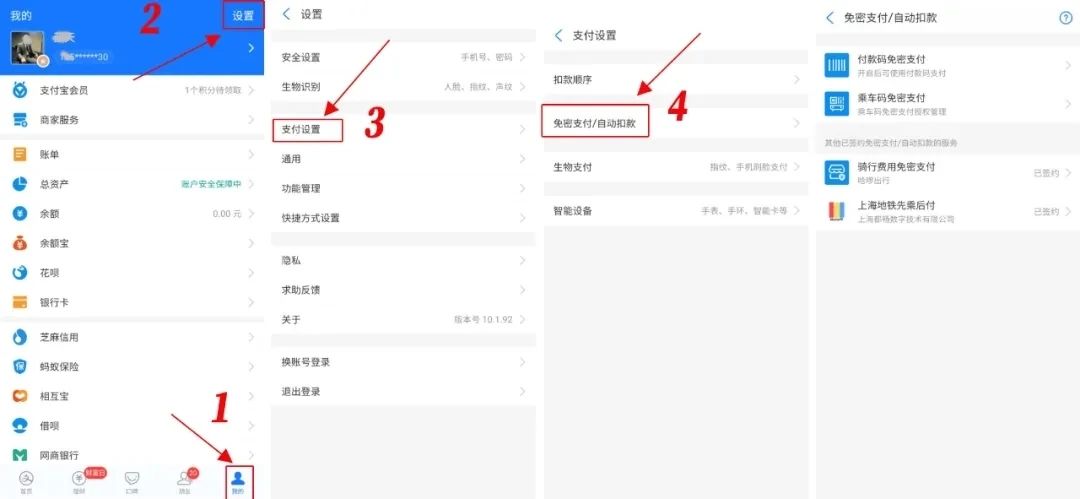Open the 上海地铁先乘后付 icon
The height and width of the screenshot is (499, 1080).
837,212
